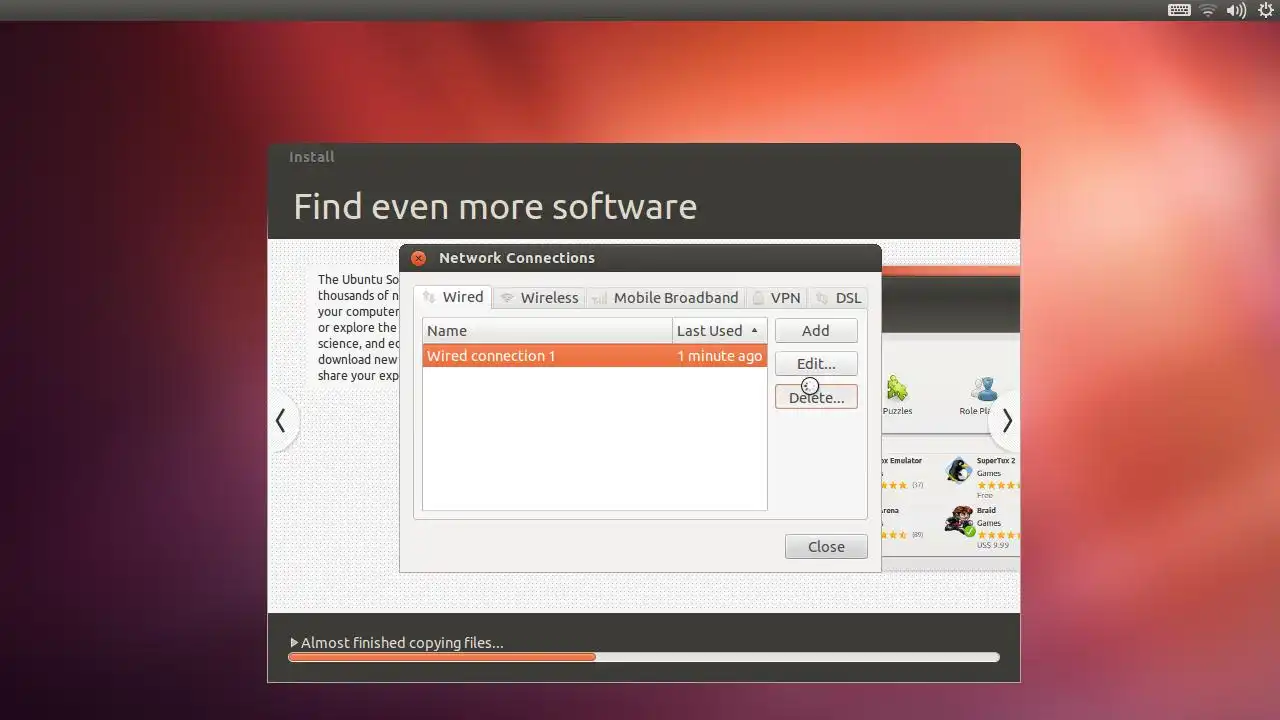Switch to the Wired tab

[x=453, y=297]
